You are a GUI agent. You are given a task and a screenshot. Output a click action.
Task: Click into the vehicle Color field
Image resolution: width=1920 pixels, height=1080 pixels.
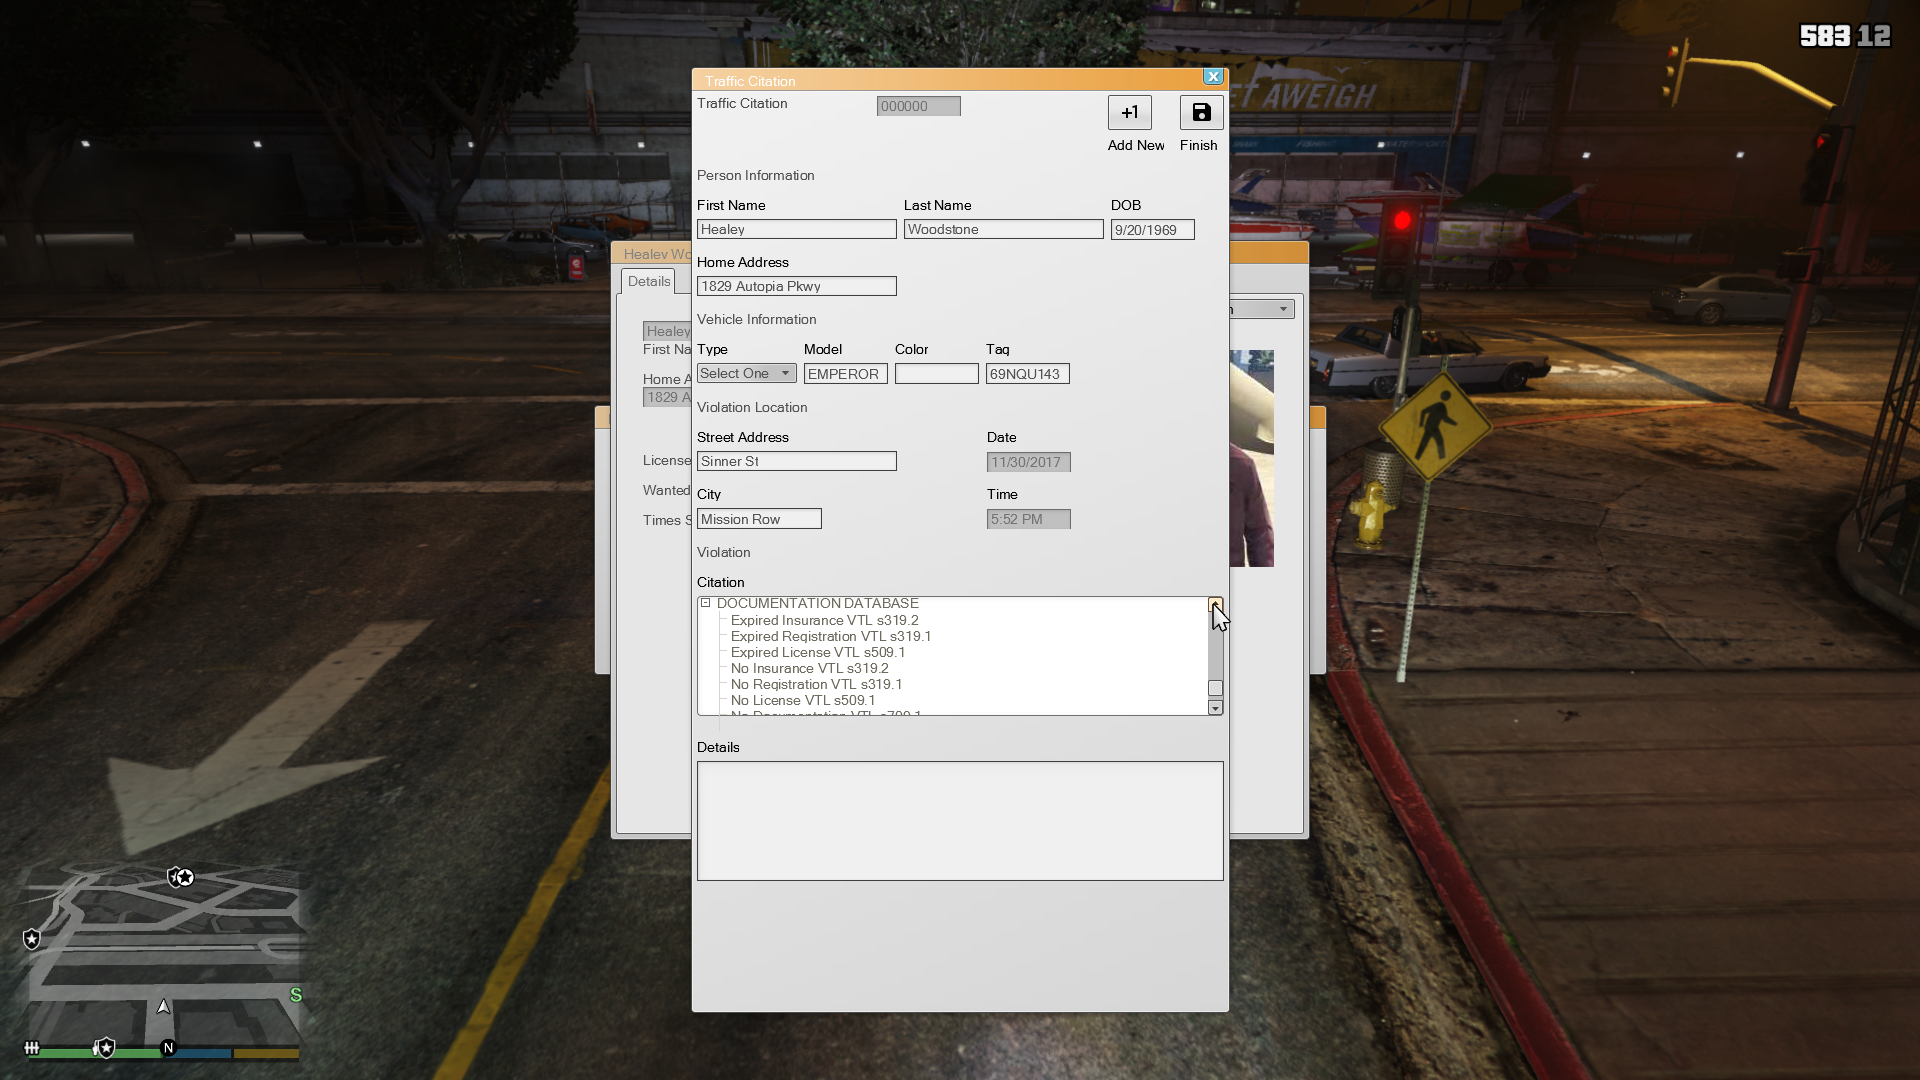[936, 374]
